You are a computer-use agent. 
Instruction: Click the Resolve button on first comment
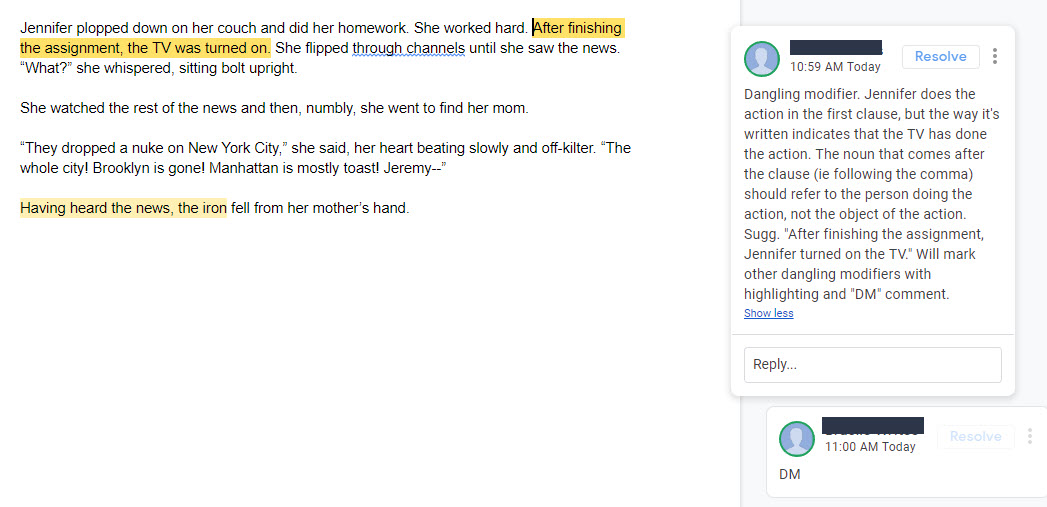(x=940, y=57)
